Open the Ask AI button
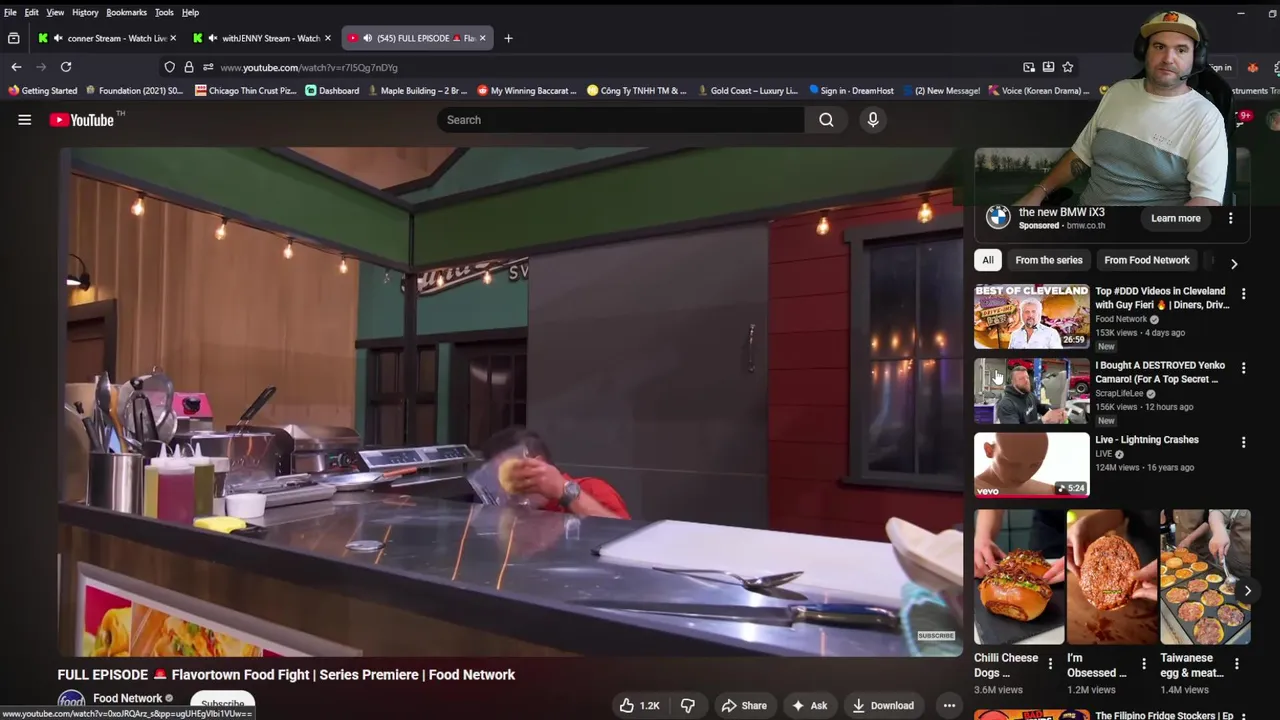The width and height of the screenshot is (1280, 720). point(809,705)
